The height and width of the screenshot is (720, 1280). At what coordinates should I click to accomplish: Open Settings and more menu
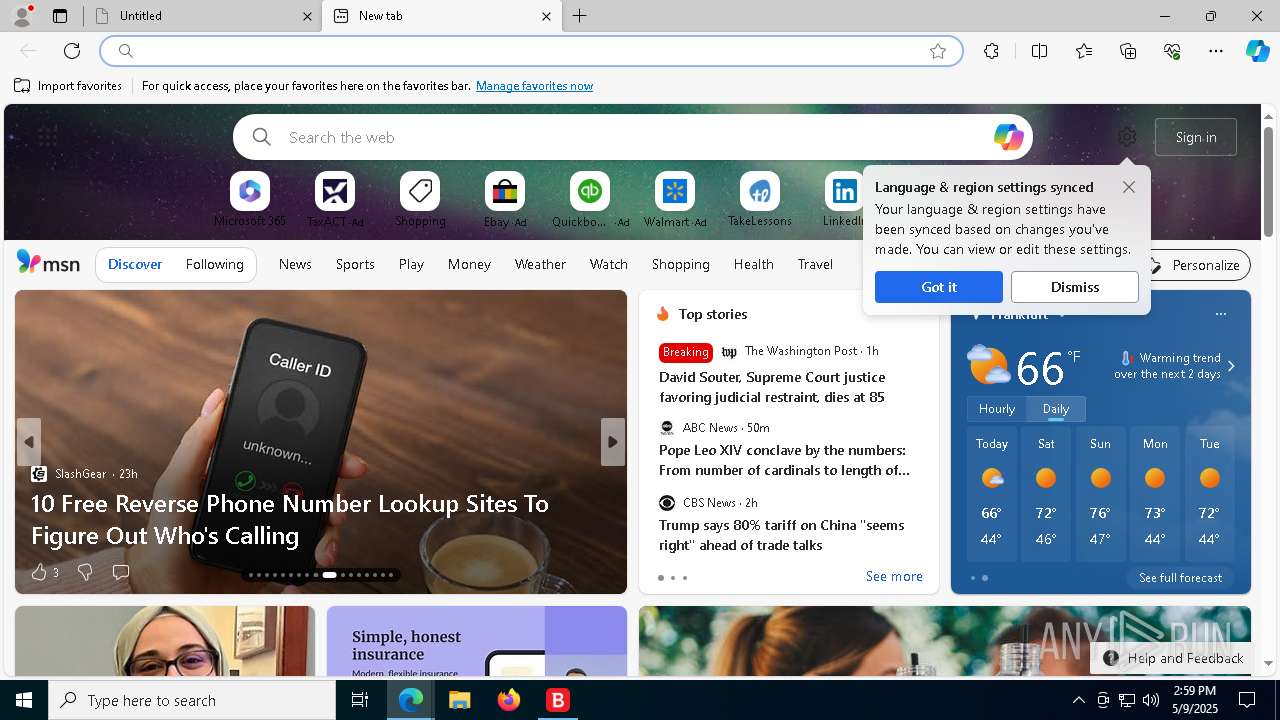(1216, 51)
